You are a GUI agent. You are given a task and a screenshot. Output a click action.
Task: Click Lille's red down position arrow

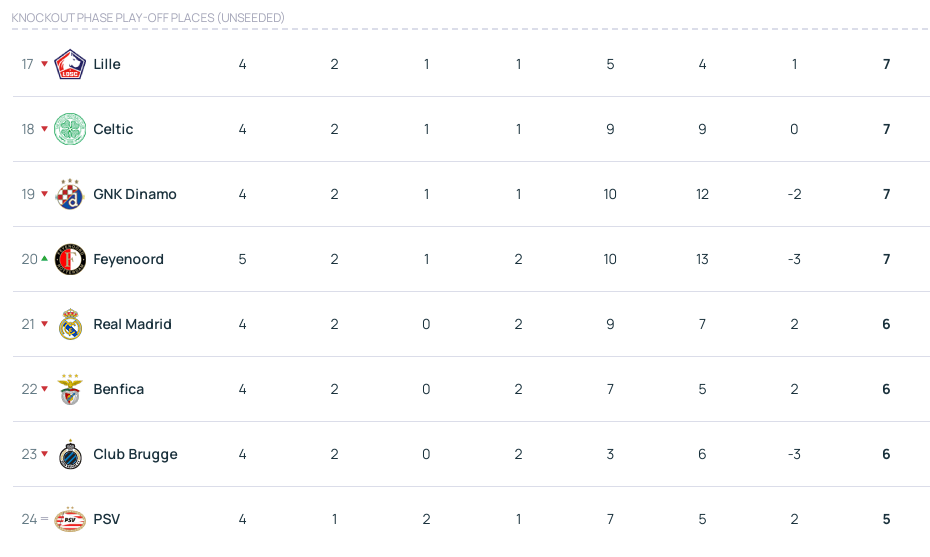[x=44, y=65]
